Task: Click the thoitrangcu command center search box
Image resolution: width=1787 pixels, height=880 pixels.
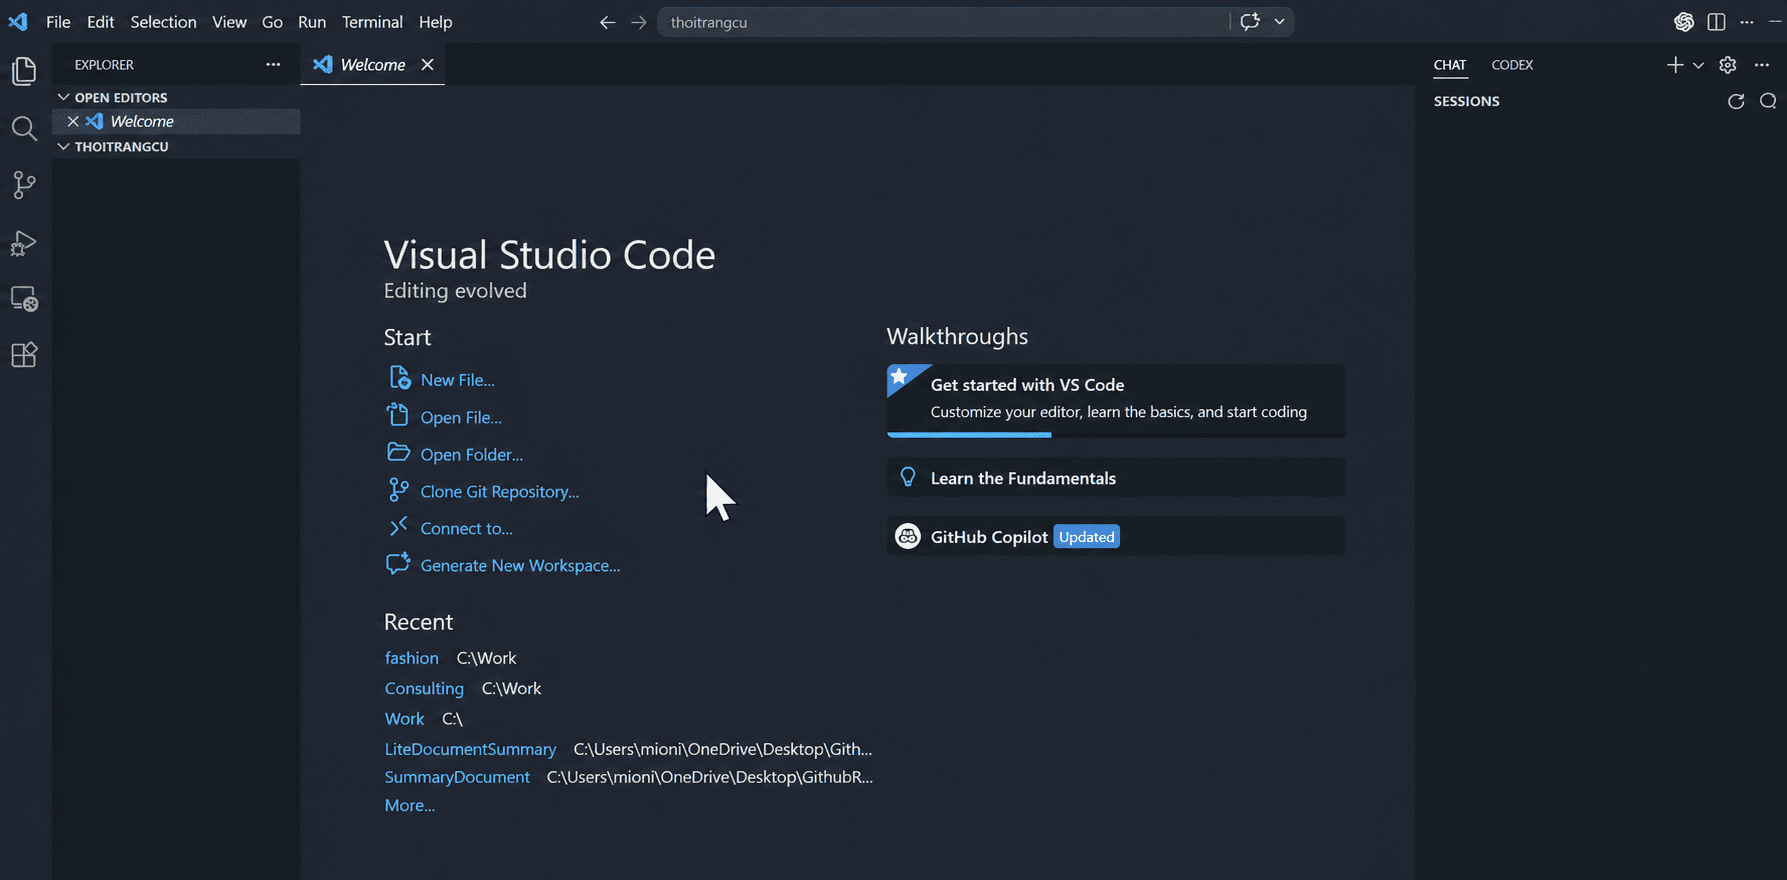Action: coord(943,22)
